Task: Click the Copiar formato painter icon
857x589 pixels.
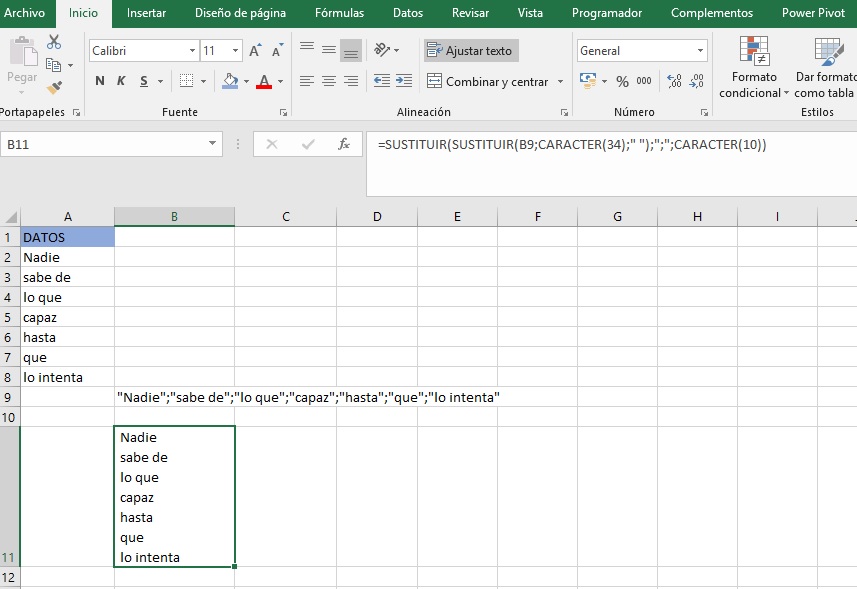Action: (55, 85)
